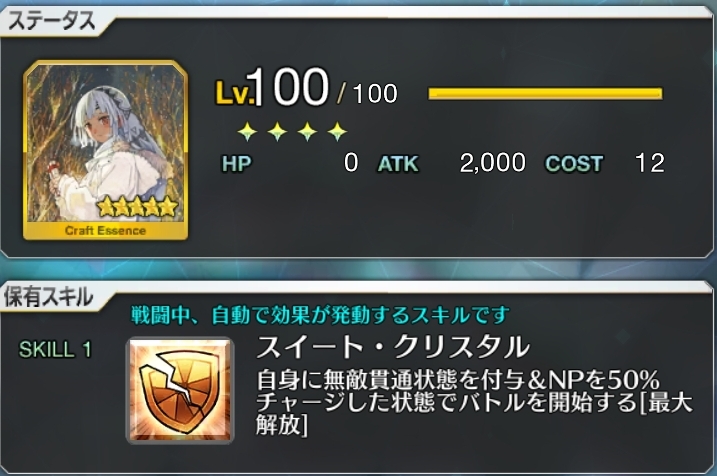The width and height of the screenshot is (717, 476).
Task: Open the ステータス tab header
Action: tap(52, 21)
